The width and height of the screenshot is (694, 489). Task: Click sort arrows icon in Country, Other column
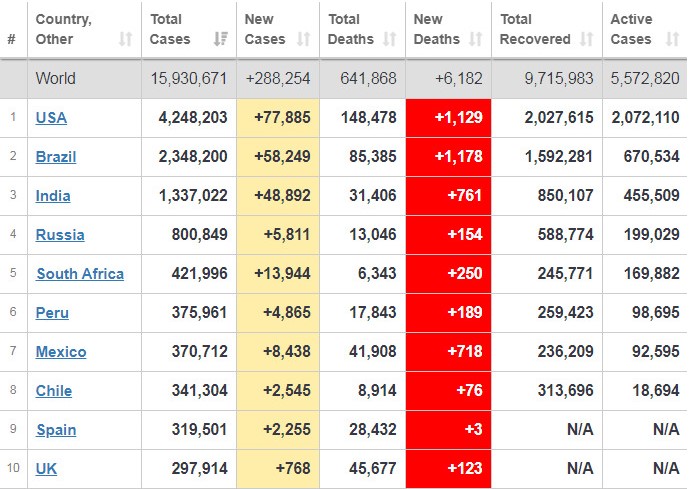(x=125, y=39)
